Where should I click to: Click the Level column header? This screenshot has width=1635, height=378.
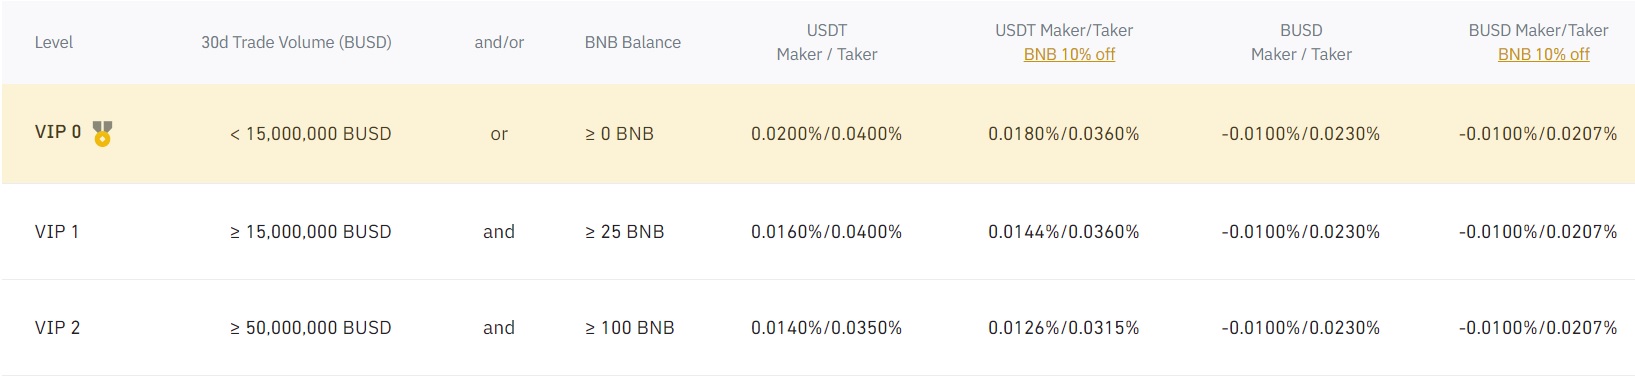click(54, 42)
